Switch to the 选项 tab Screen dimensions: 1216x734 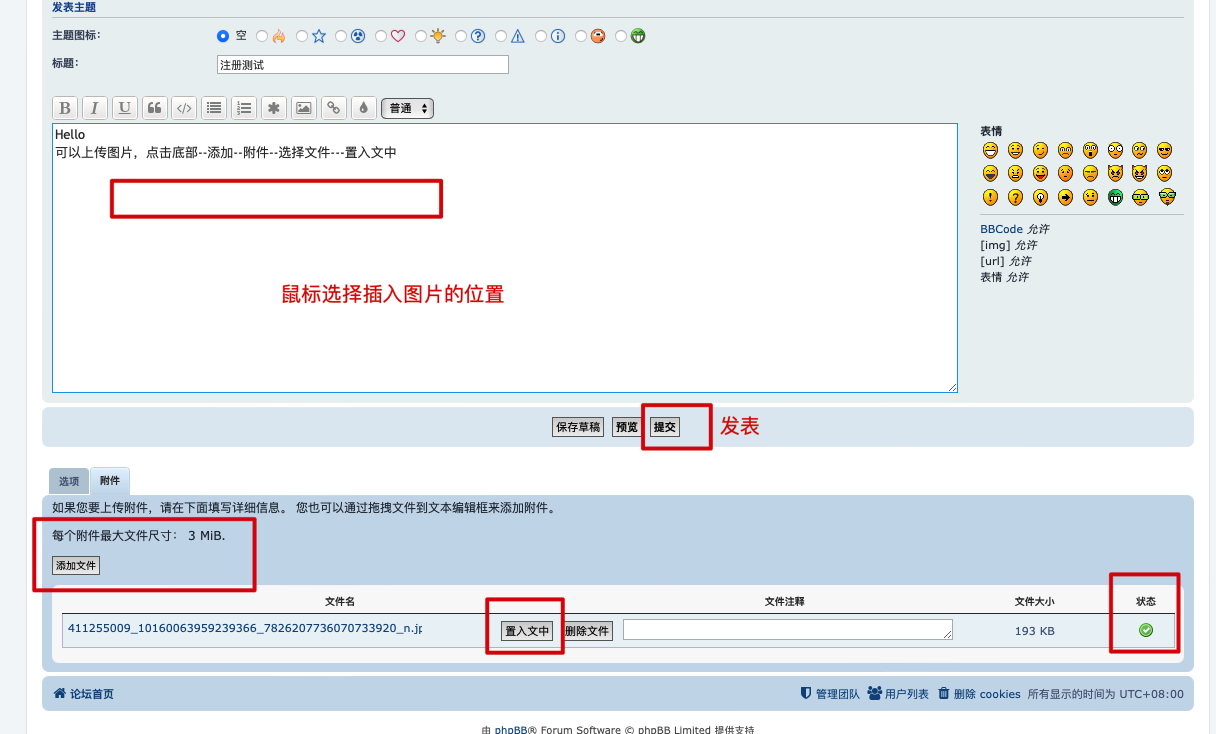(x=68, y=481)
